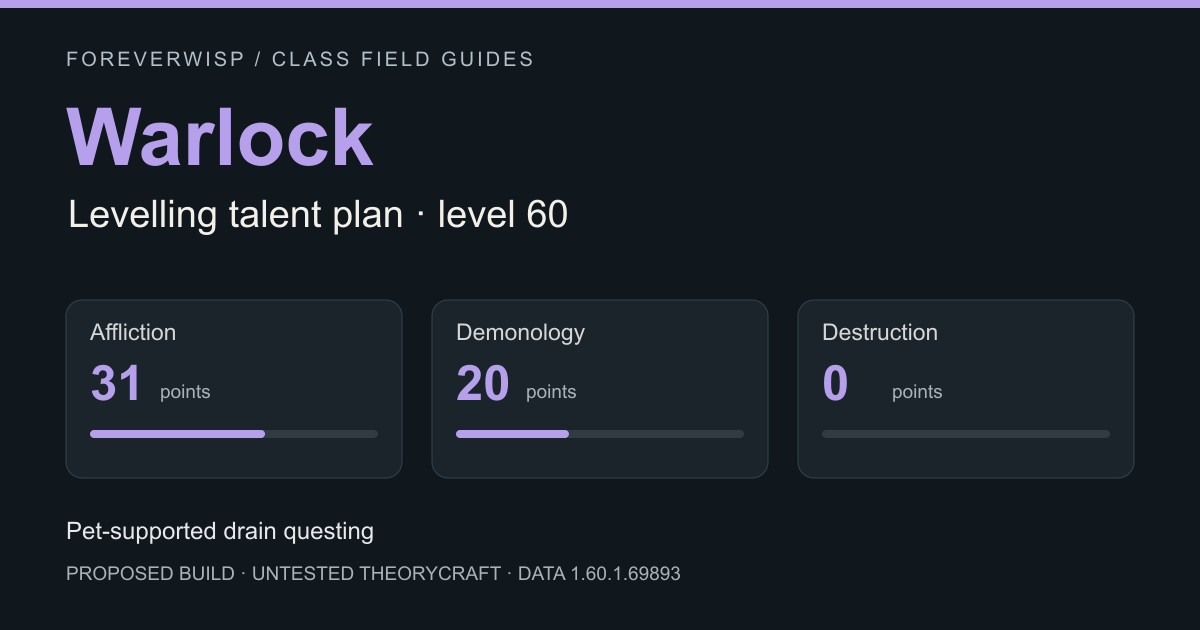The width and height of the screenshot is (1200, 630).
Task: Click the purple accent bar at top
Action: click(x=600, y=4)
